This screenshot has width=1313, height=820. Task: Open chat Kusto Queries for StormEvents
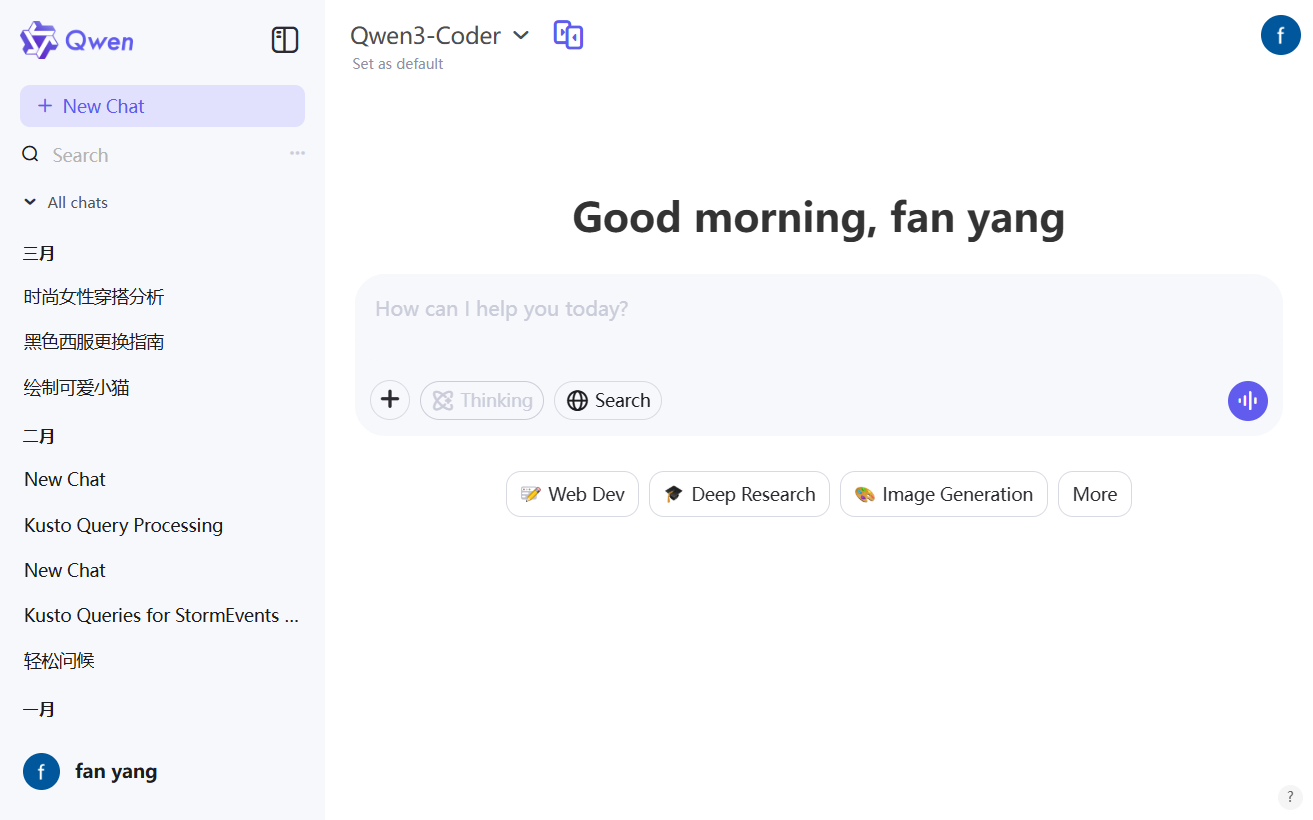pos(162,616)
